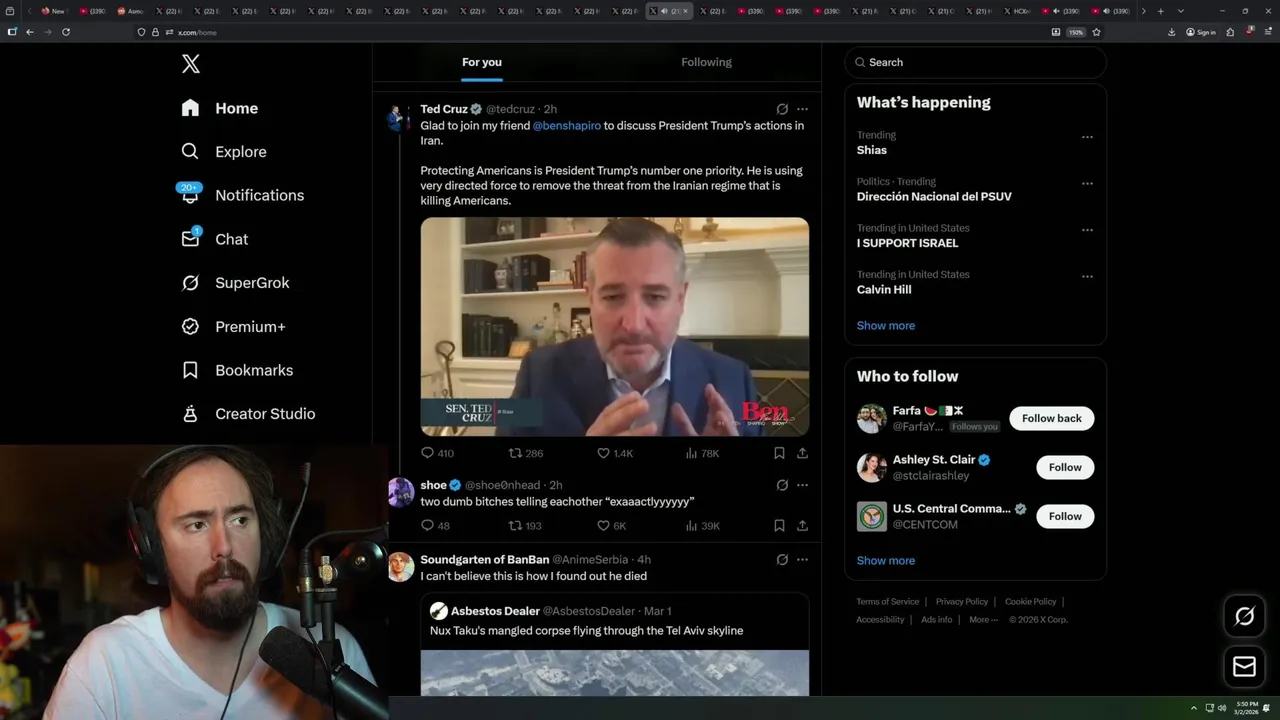Focus the Search input field

coord(976,62)
